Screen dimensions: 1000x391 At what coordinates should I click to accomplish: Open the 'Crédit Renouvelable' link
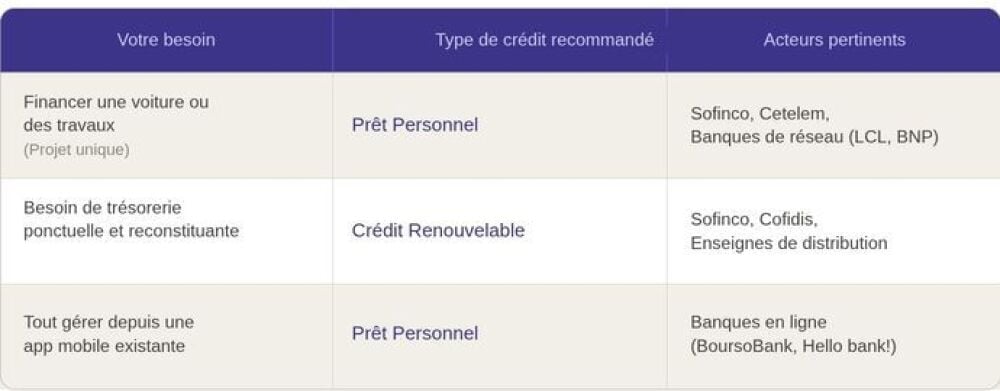[438, 230]
